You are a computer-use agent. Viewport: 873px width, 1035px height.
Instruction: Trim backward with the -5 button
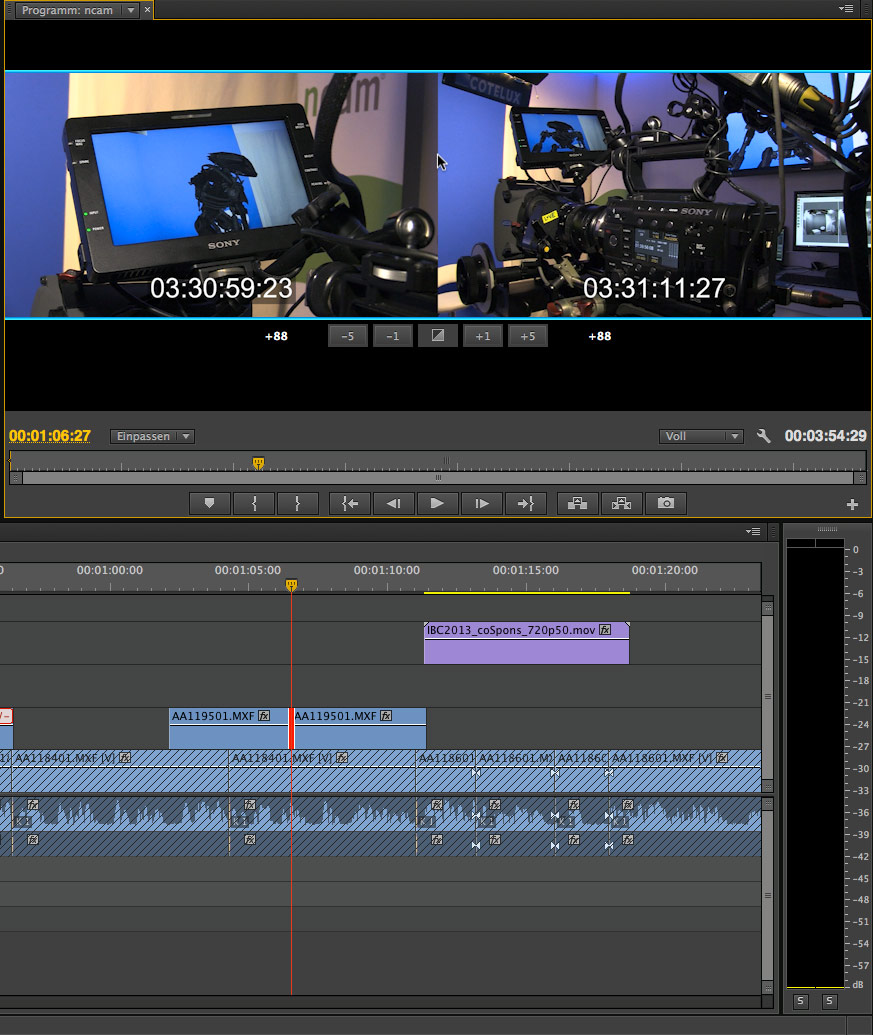(x=348, y=336)
